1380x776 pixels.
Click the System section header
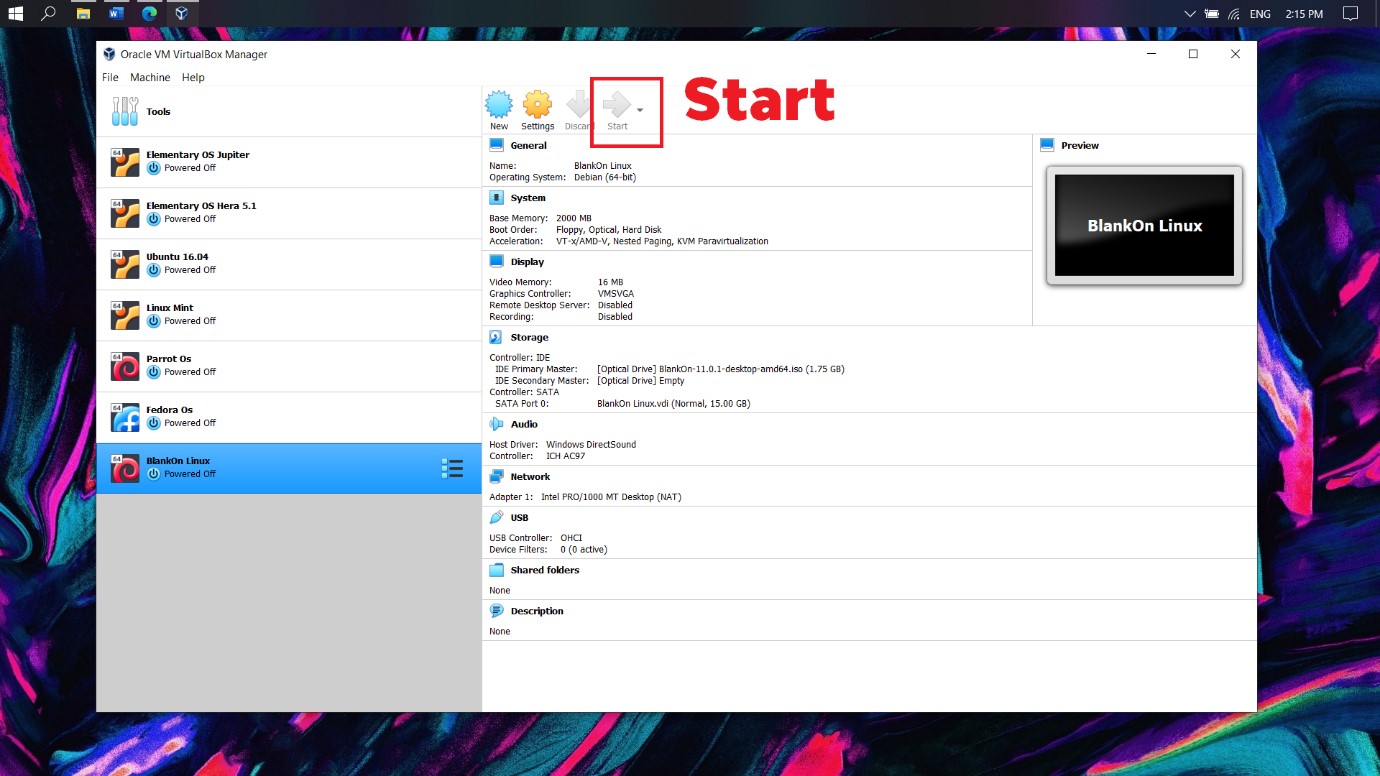[528, 198]
